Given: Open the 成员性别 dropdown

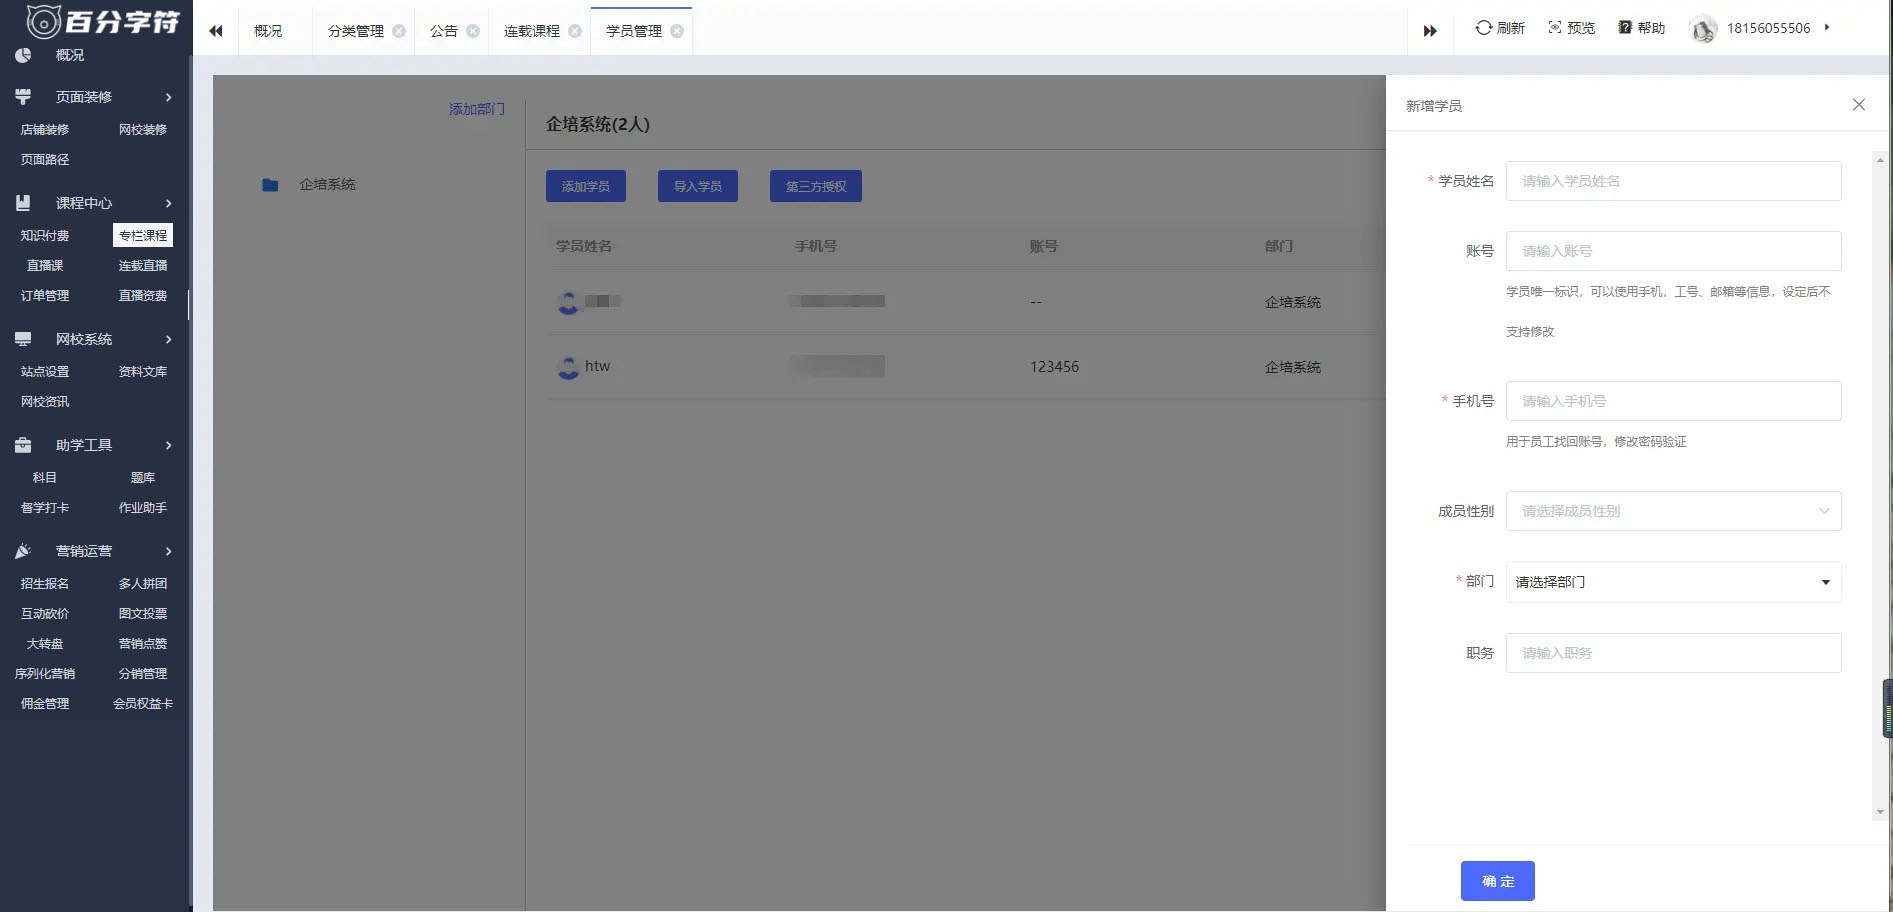Looking at the screenshot, I should click(x=1673, y=511).
